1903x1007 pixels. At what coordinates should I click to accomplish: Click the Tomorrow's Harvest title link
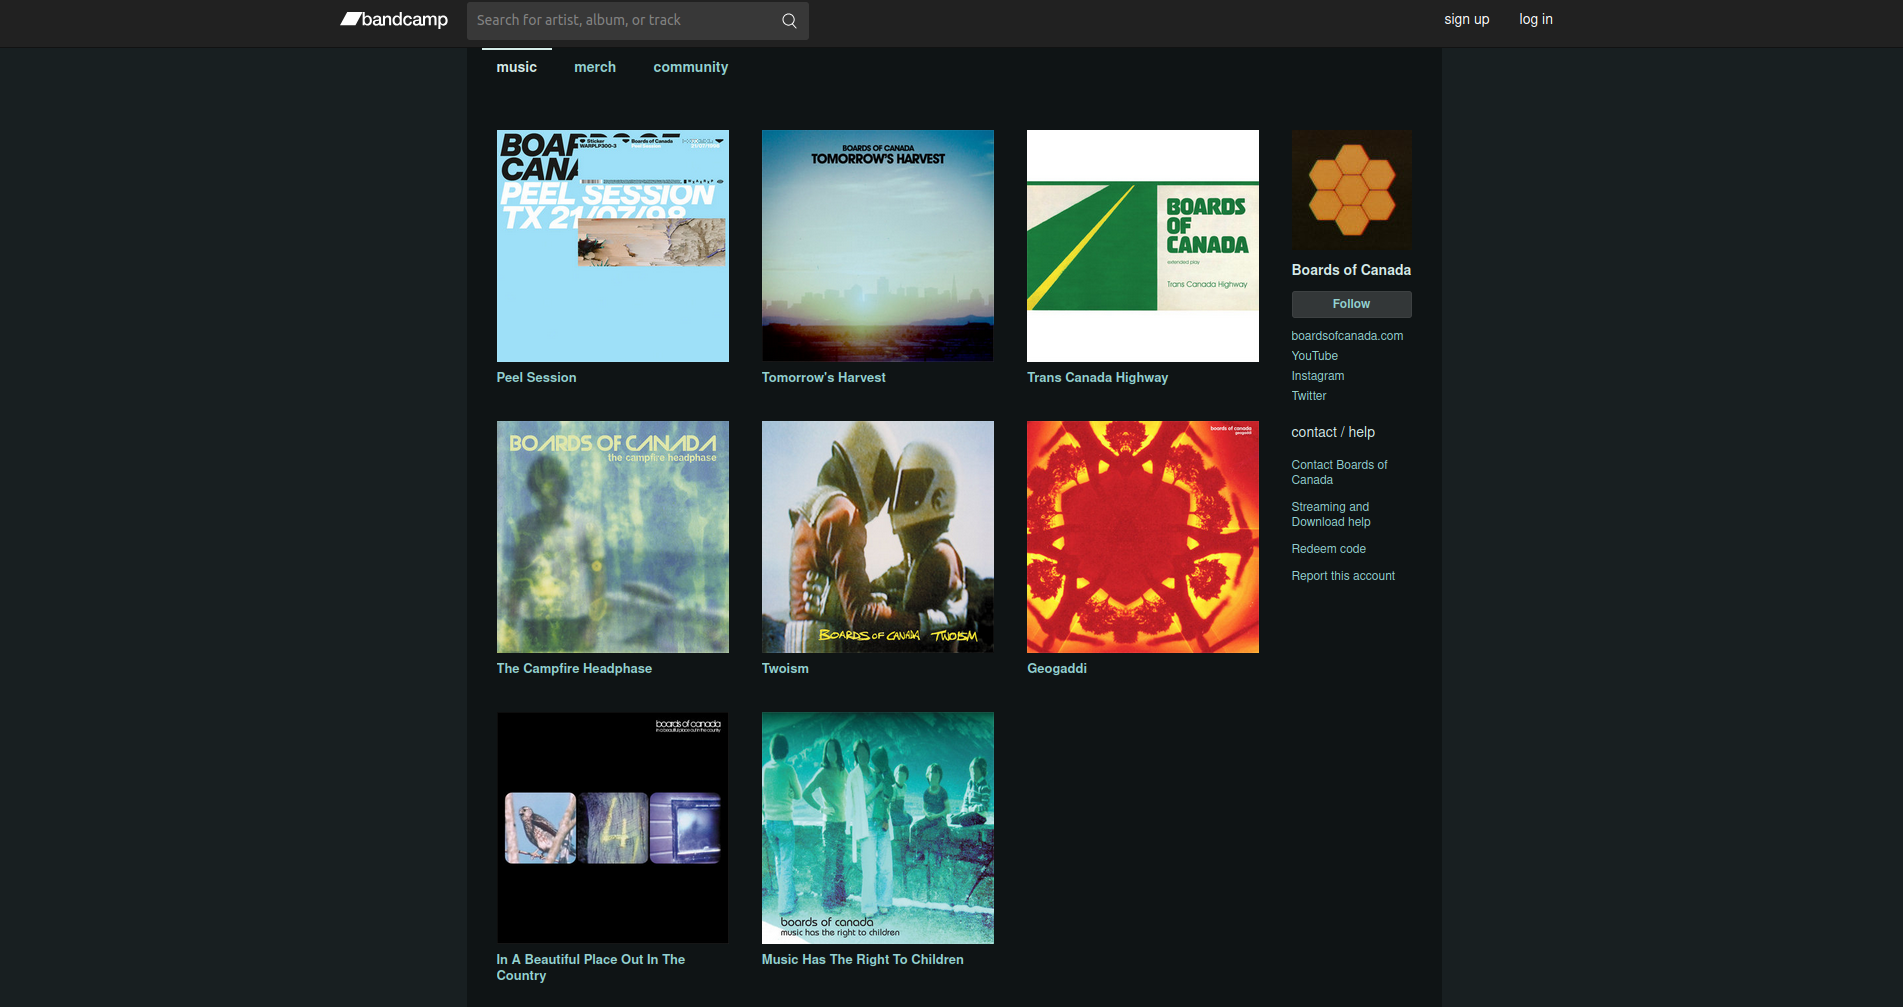pyautogui.click(x=824, y=377)
